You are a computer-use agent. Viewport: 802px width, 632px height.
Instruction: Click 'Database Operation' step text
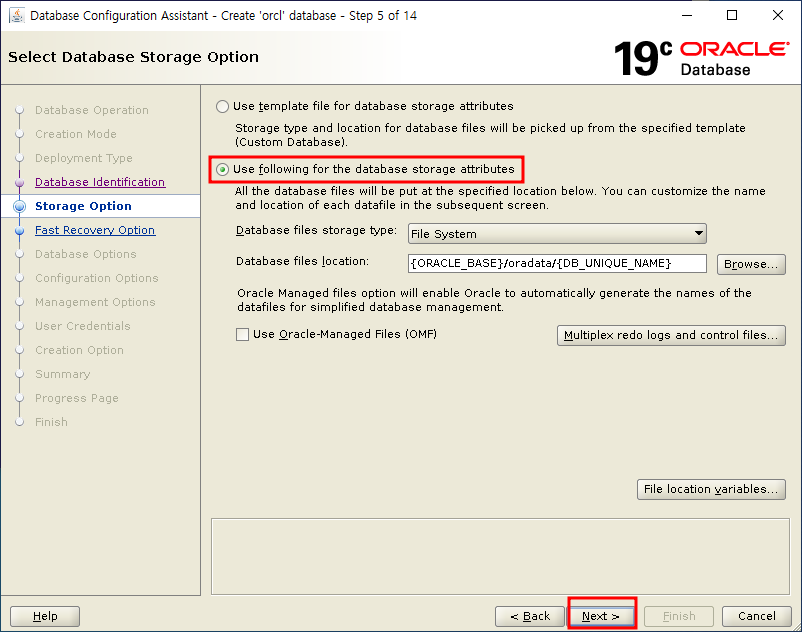click(x=92, y=110)
